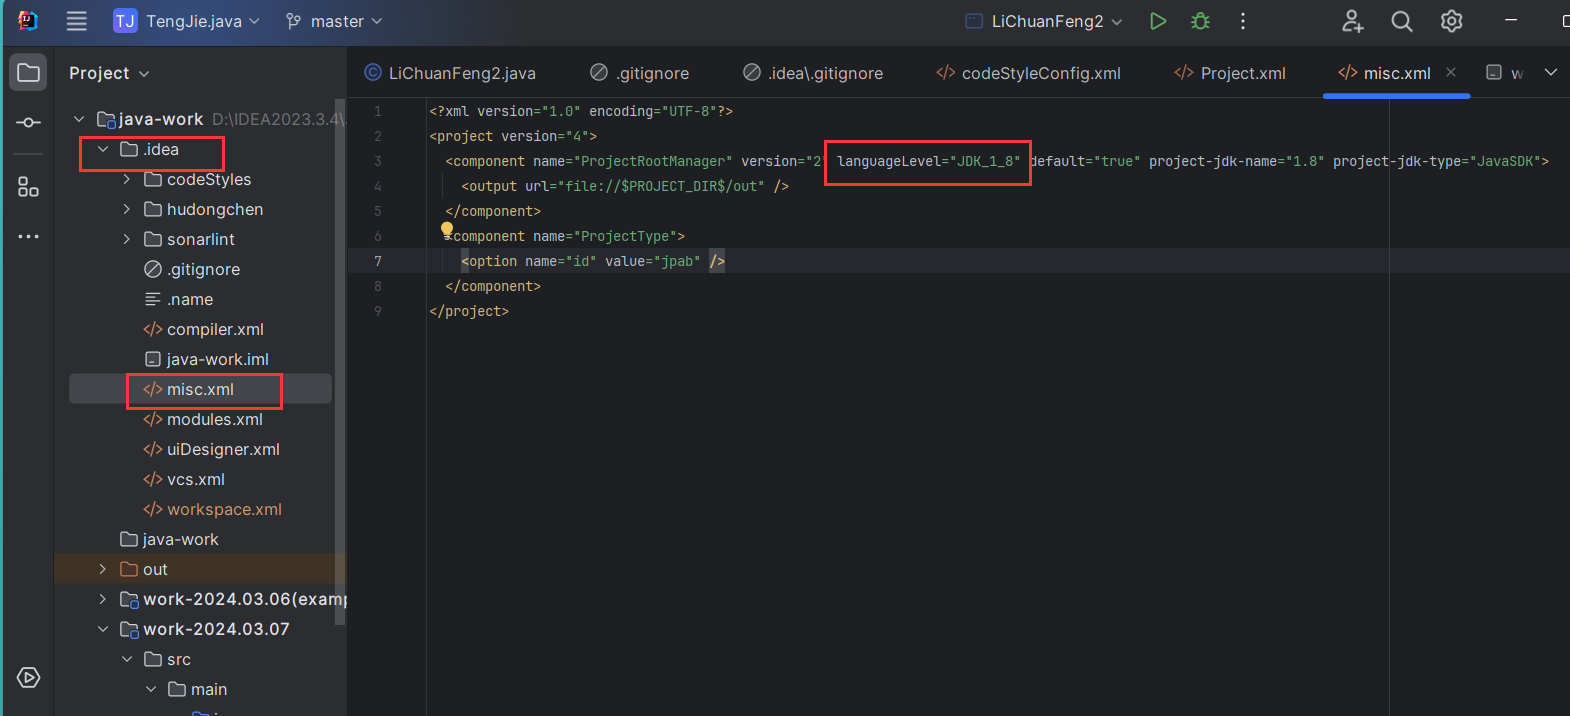The image size is (1570, 716).
Task: Click line number 7 in gutter
Action: coord(378,261)
